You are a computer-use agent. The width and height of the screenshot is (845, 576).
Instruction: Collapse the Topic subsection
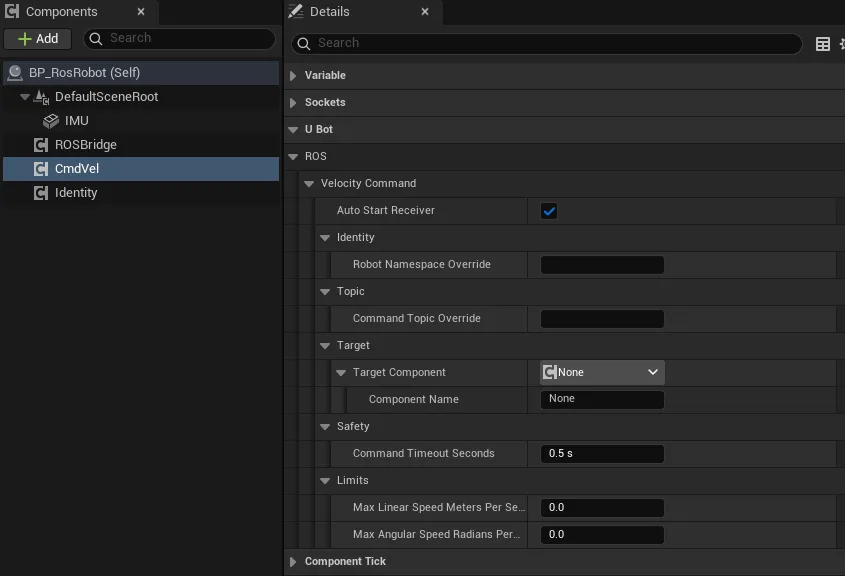325,292
